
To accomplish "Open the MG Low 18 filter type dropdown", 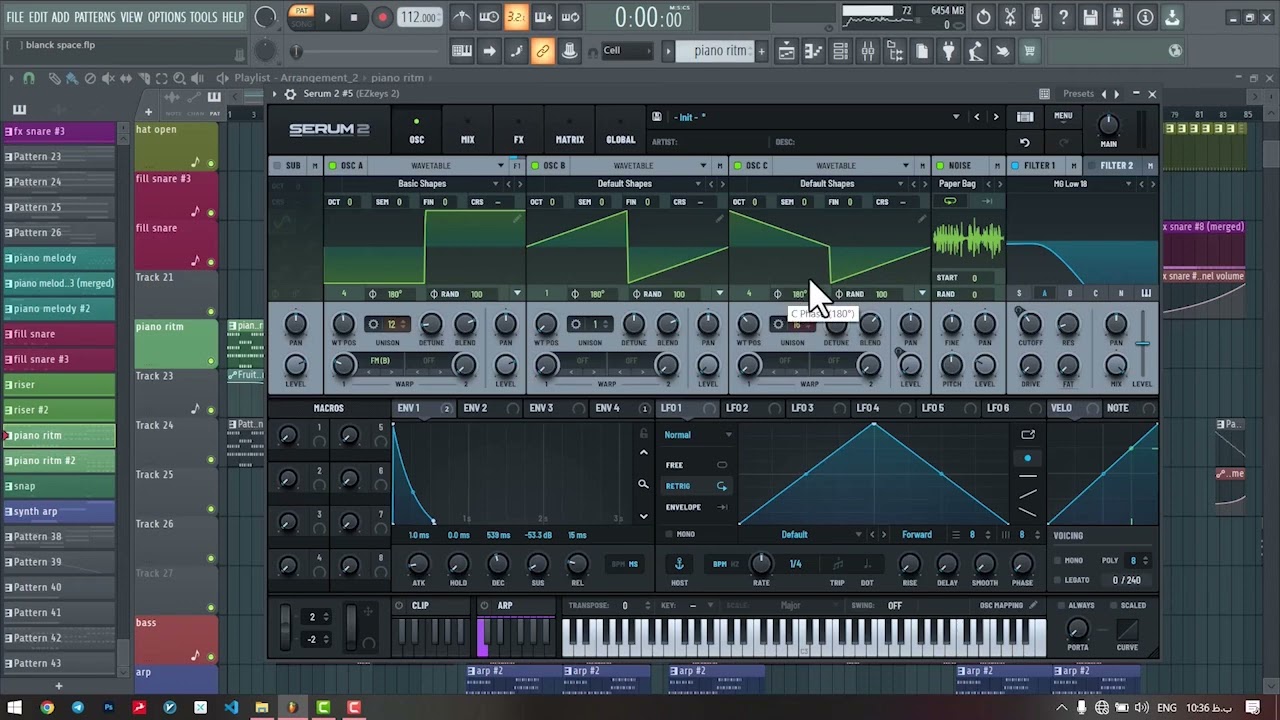I will 1128,184.
